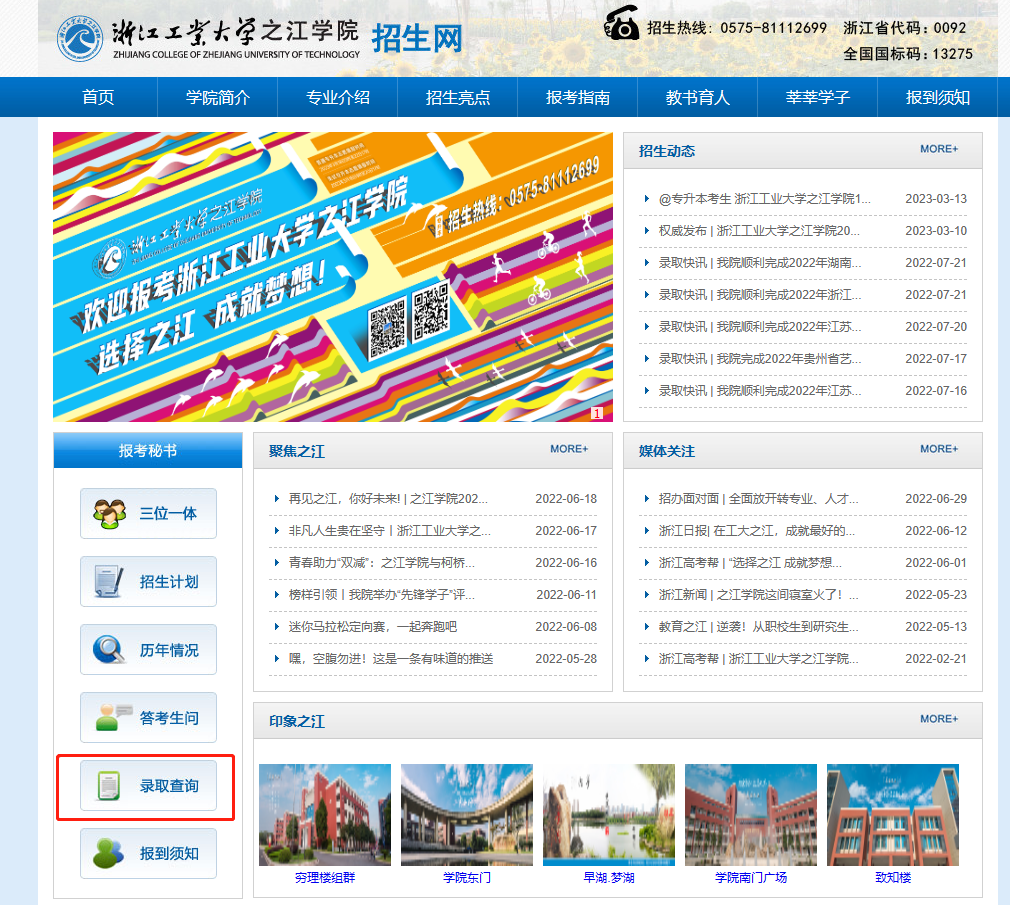Viewport: 1010px width, 905px height.
Task: Expand 招生动态 with MORE+ link
Action: pyautogui.click(x=938, y=149)
